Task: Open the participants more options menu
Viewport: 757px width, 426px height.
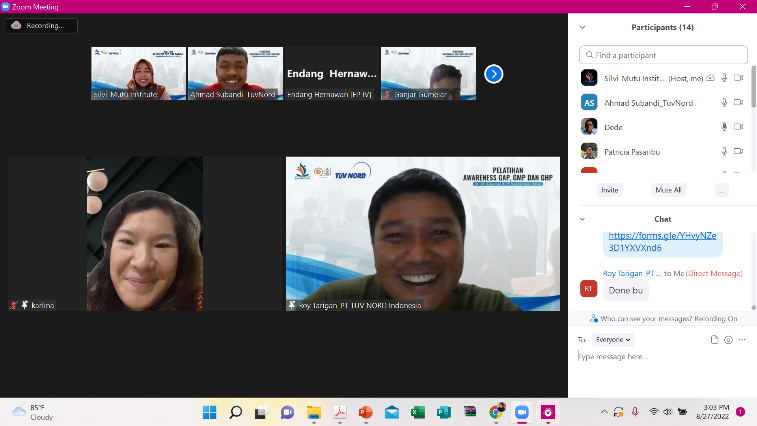Action: 721,189
